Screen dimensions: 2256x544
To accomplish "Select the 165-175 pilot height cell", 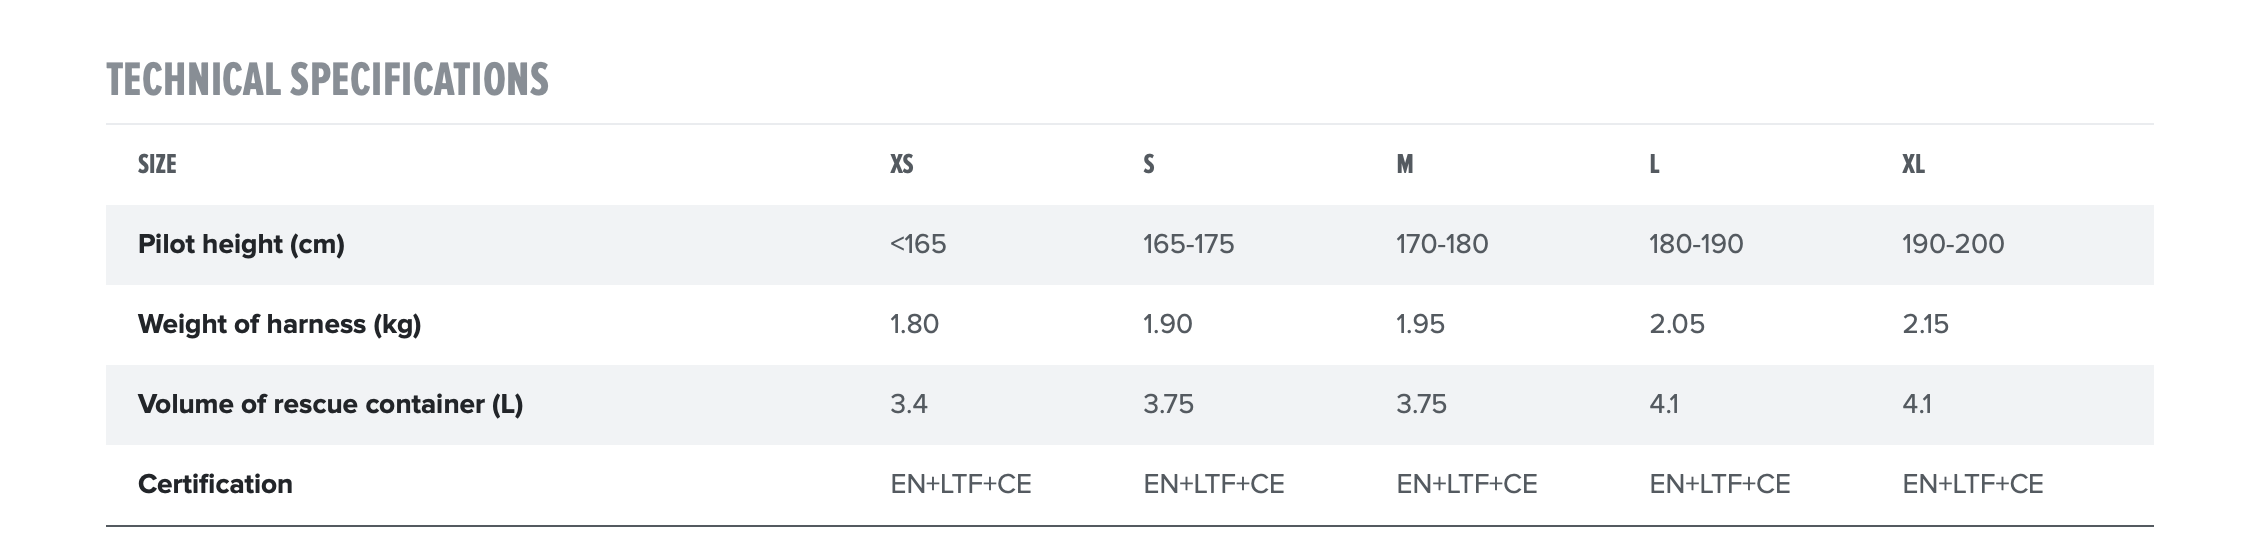I will click(1188, 244).
